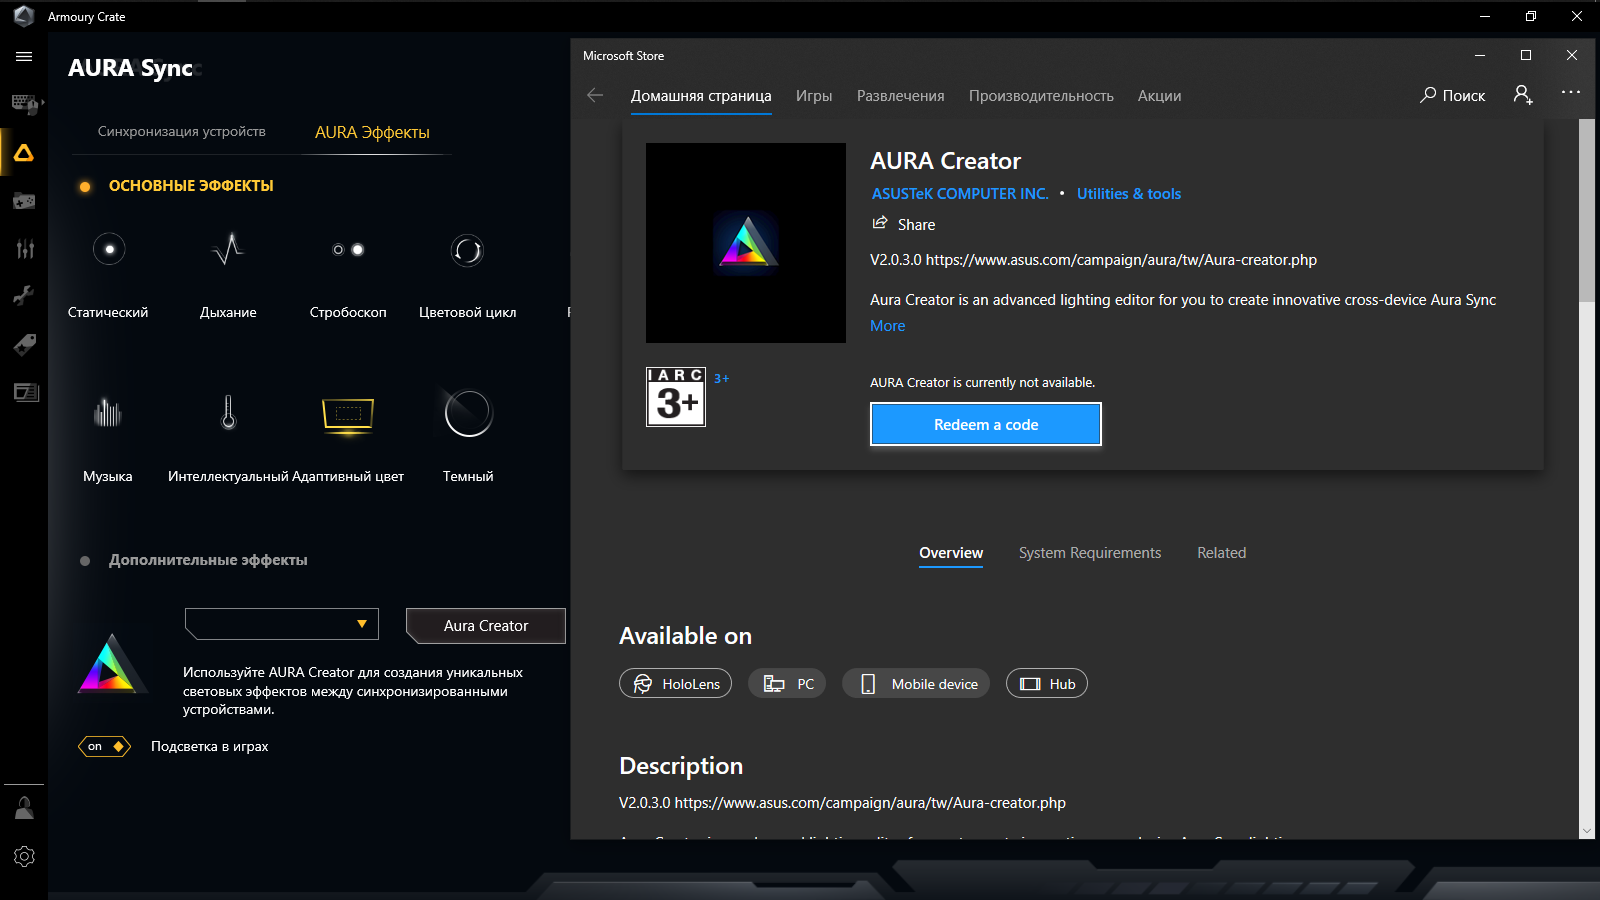Click the Microsoft Store vertical scrollbar

tap(1587, 210)
